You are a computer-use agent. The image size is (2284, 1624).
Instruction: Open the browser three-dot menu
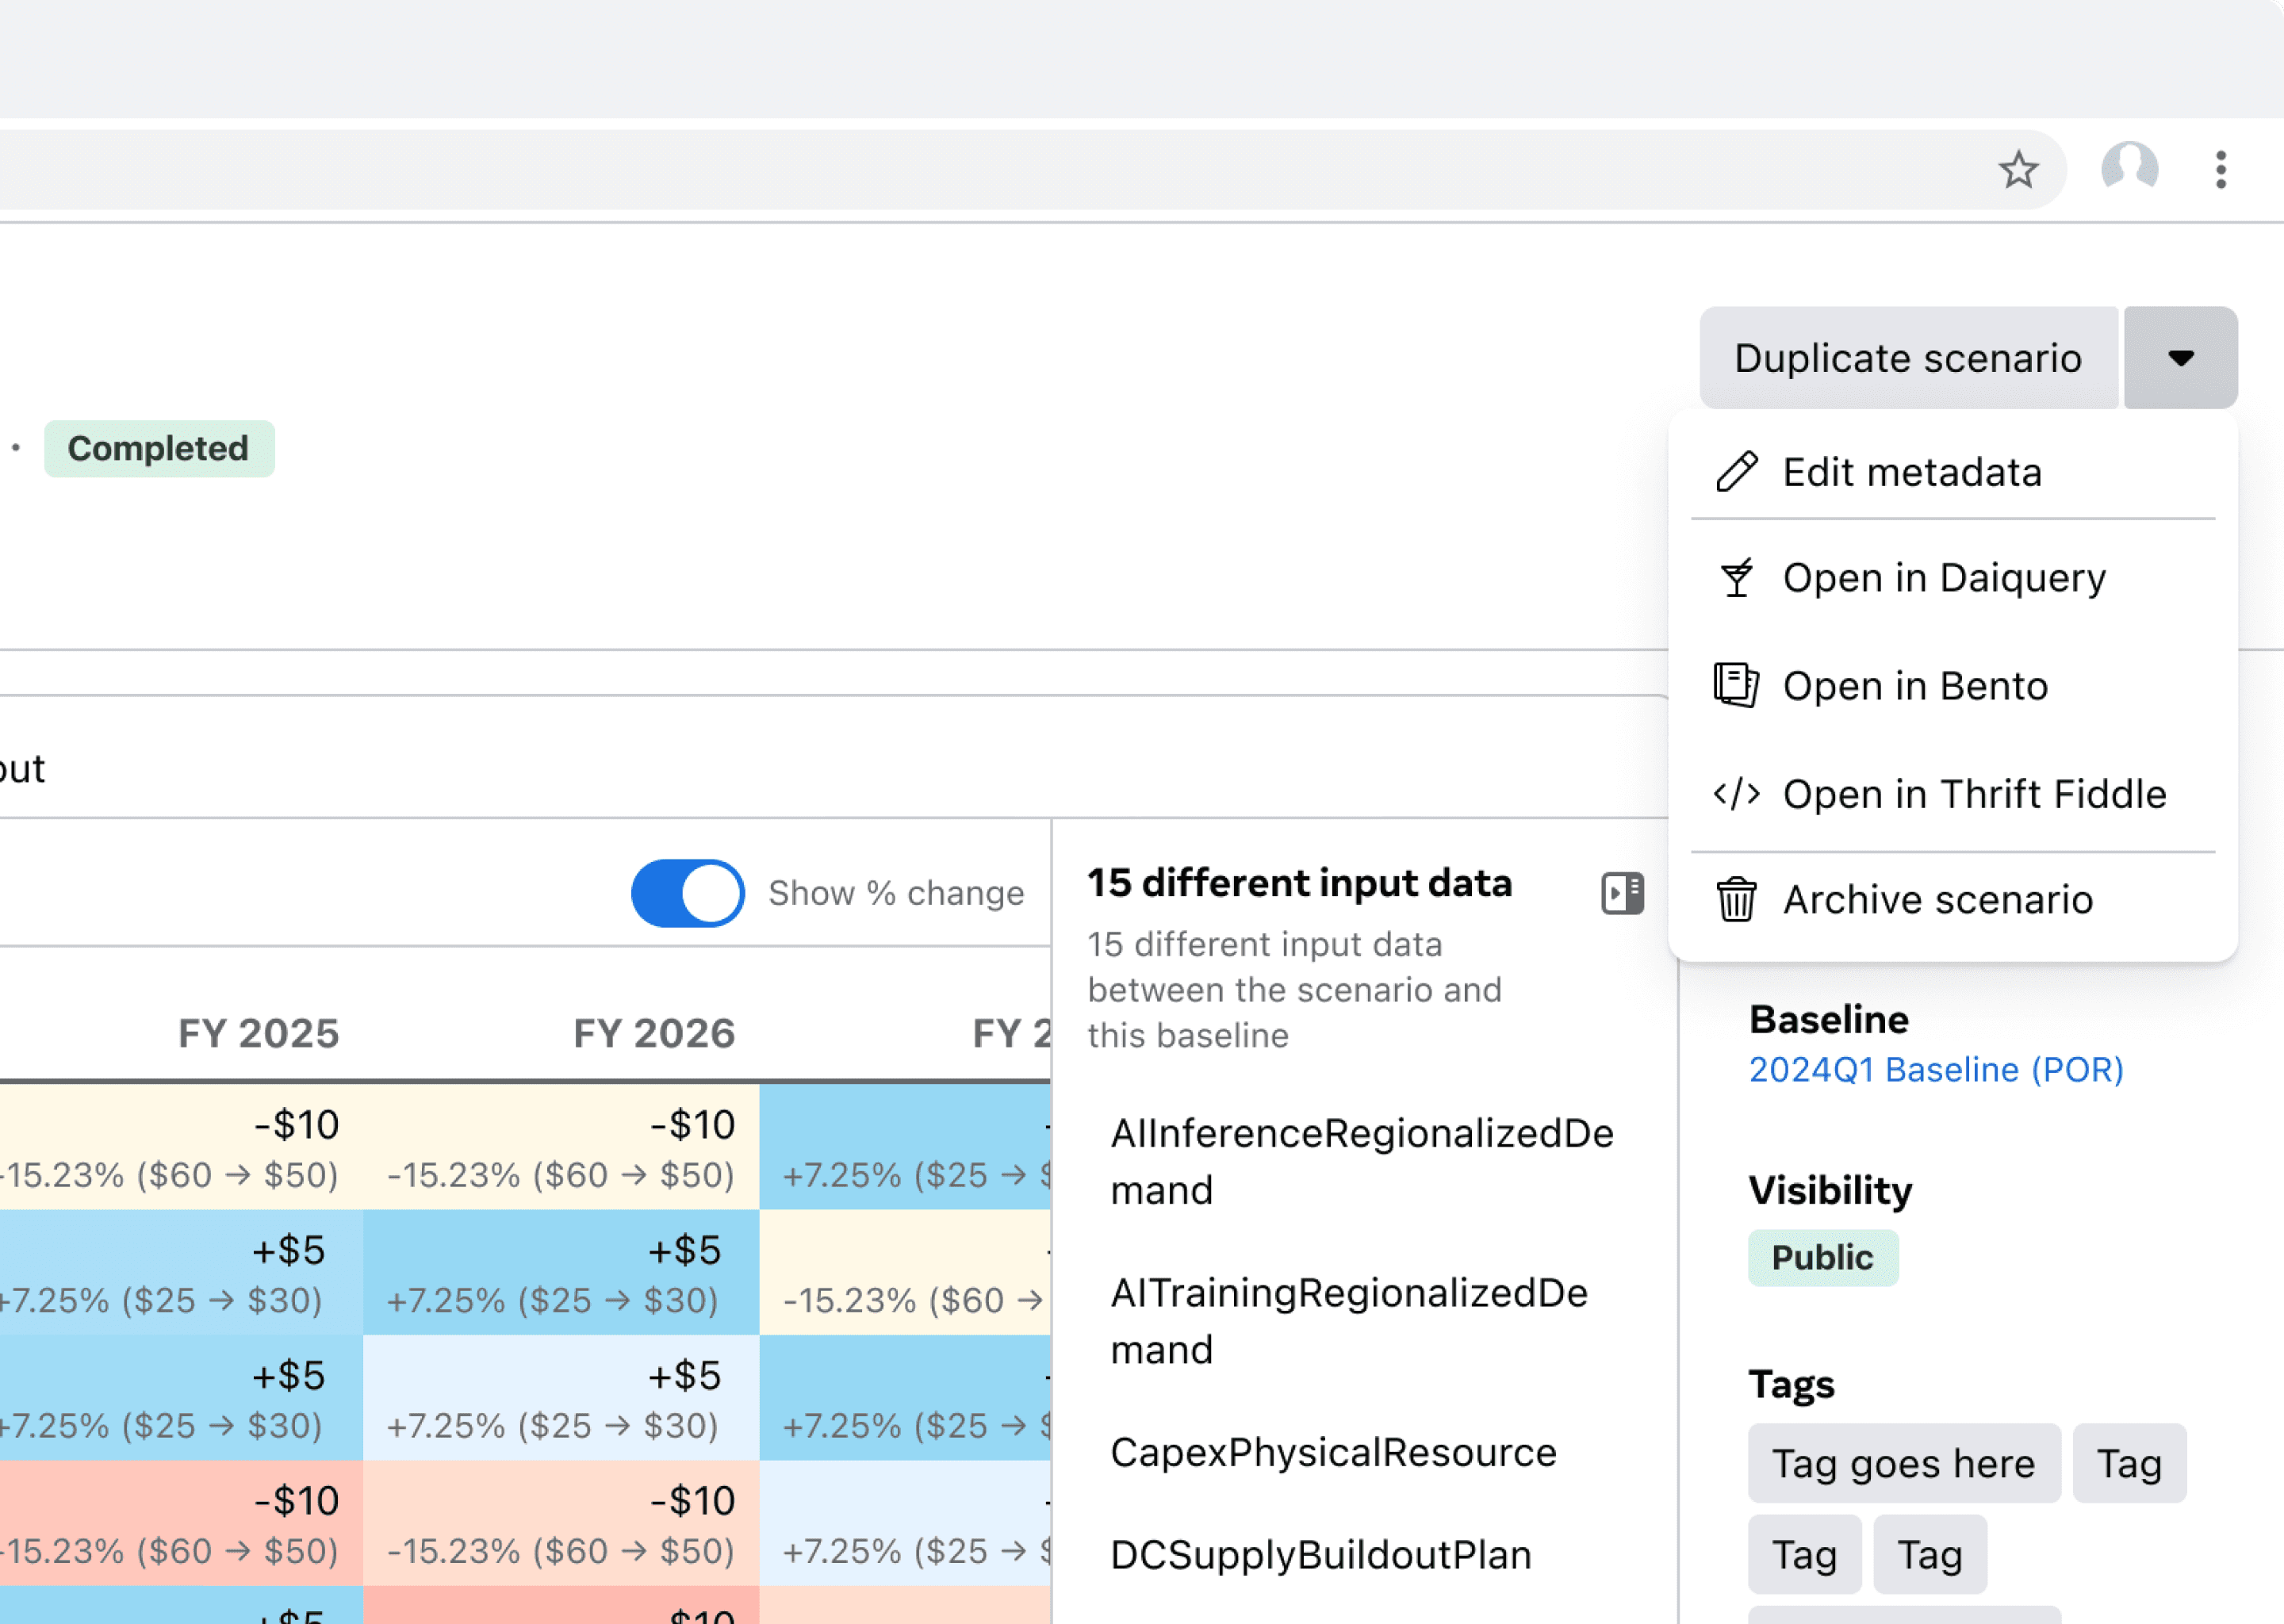click(2220, 169)
